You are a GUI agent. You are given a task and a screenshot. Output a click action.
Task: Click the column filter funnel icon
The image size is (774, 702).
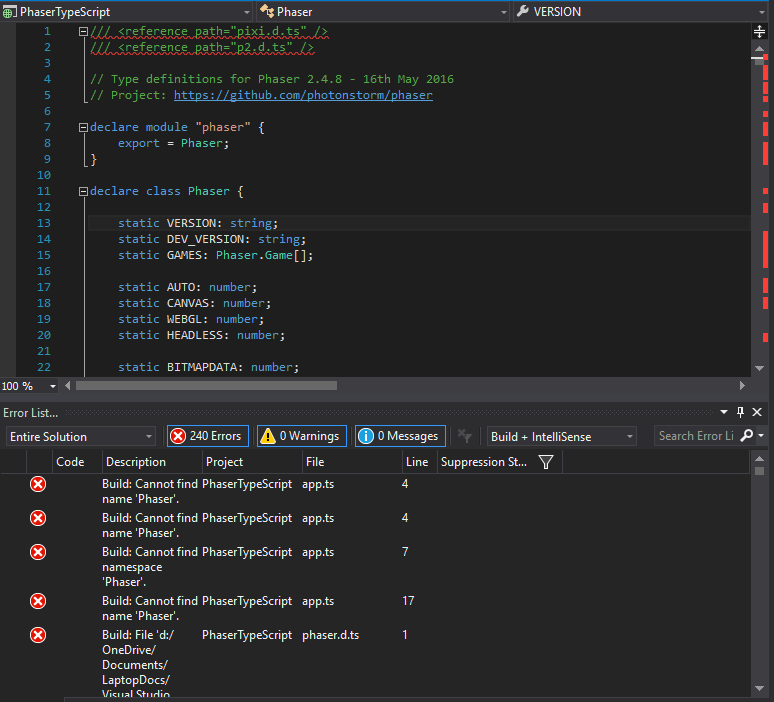pos(545,462)
